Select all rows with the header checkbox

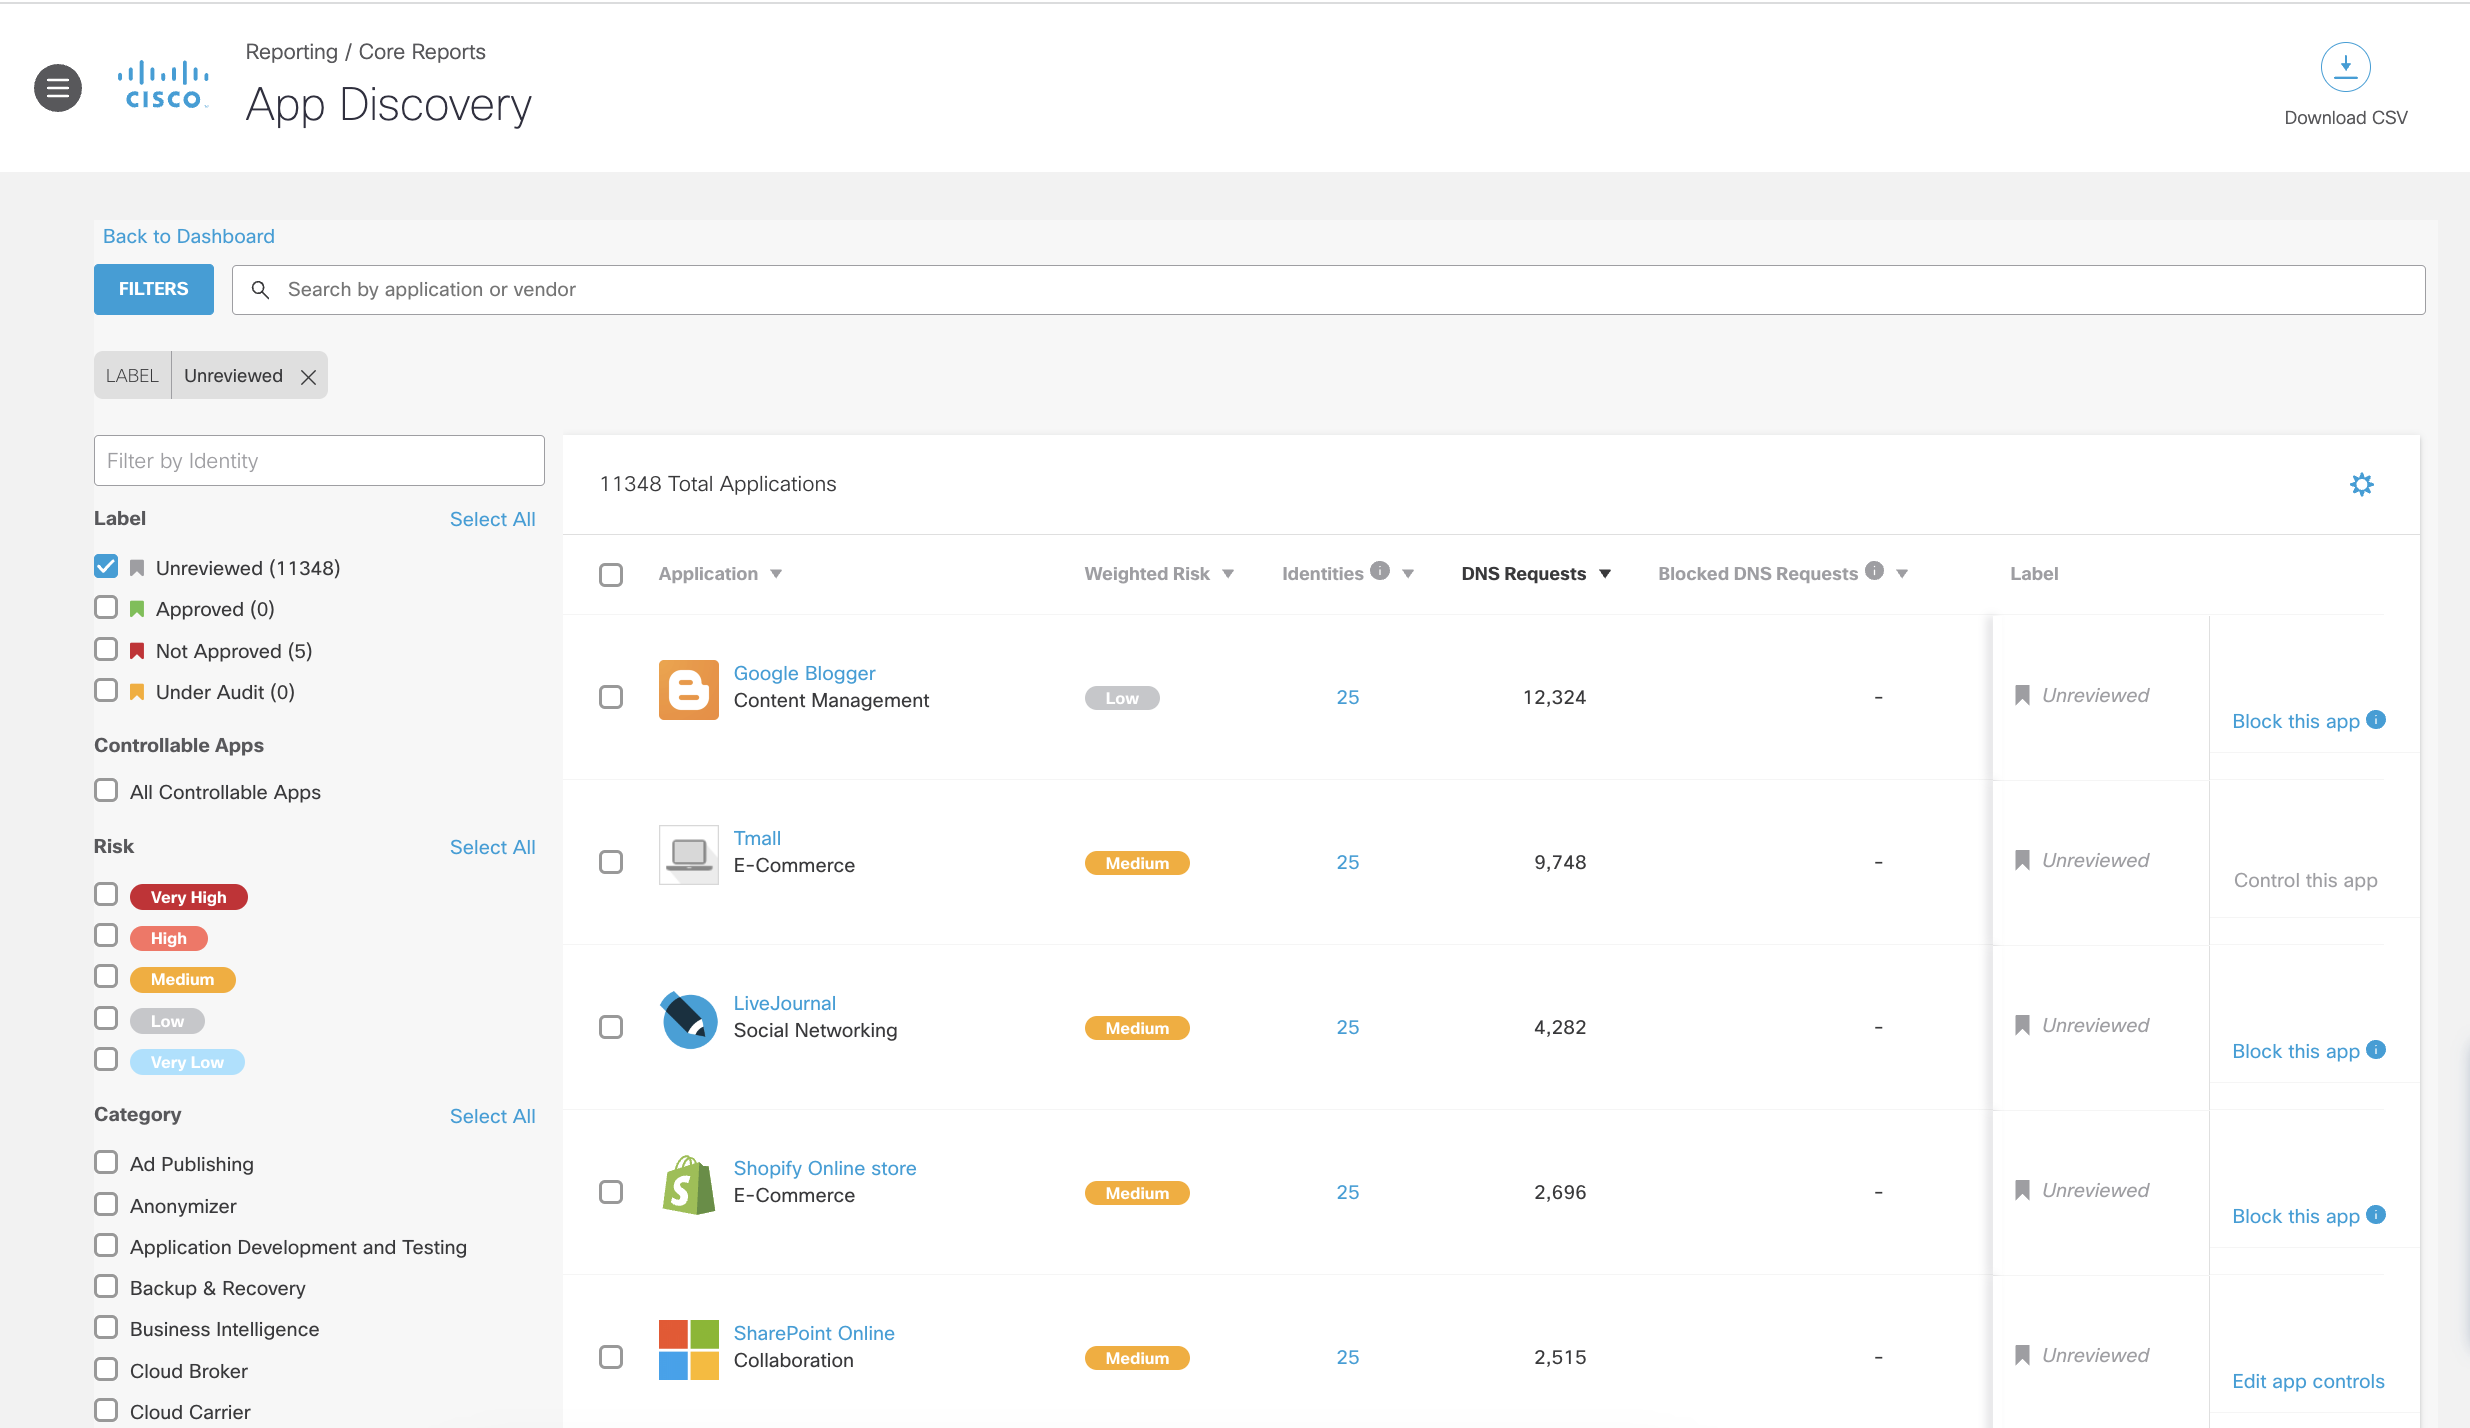point(611,575)
